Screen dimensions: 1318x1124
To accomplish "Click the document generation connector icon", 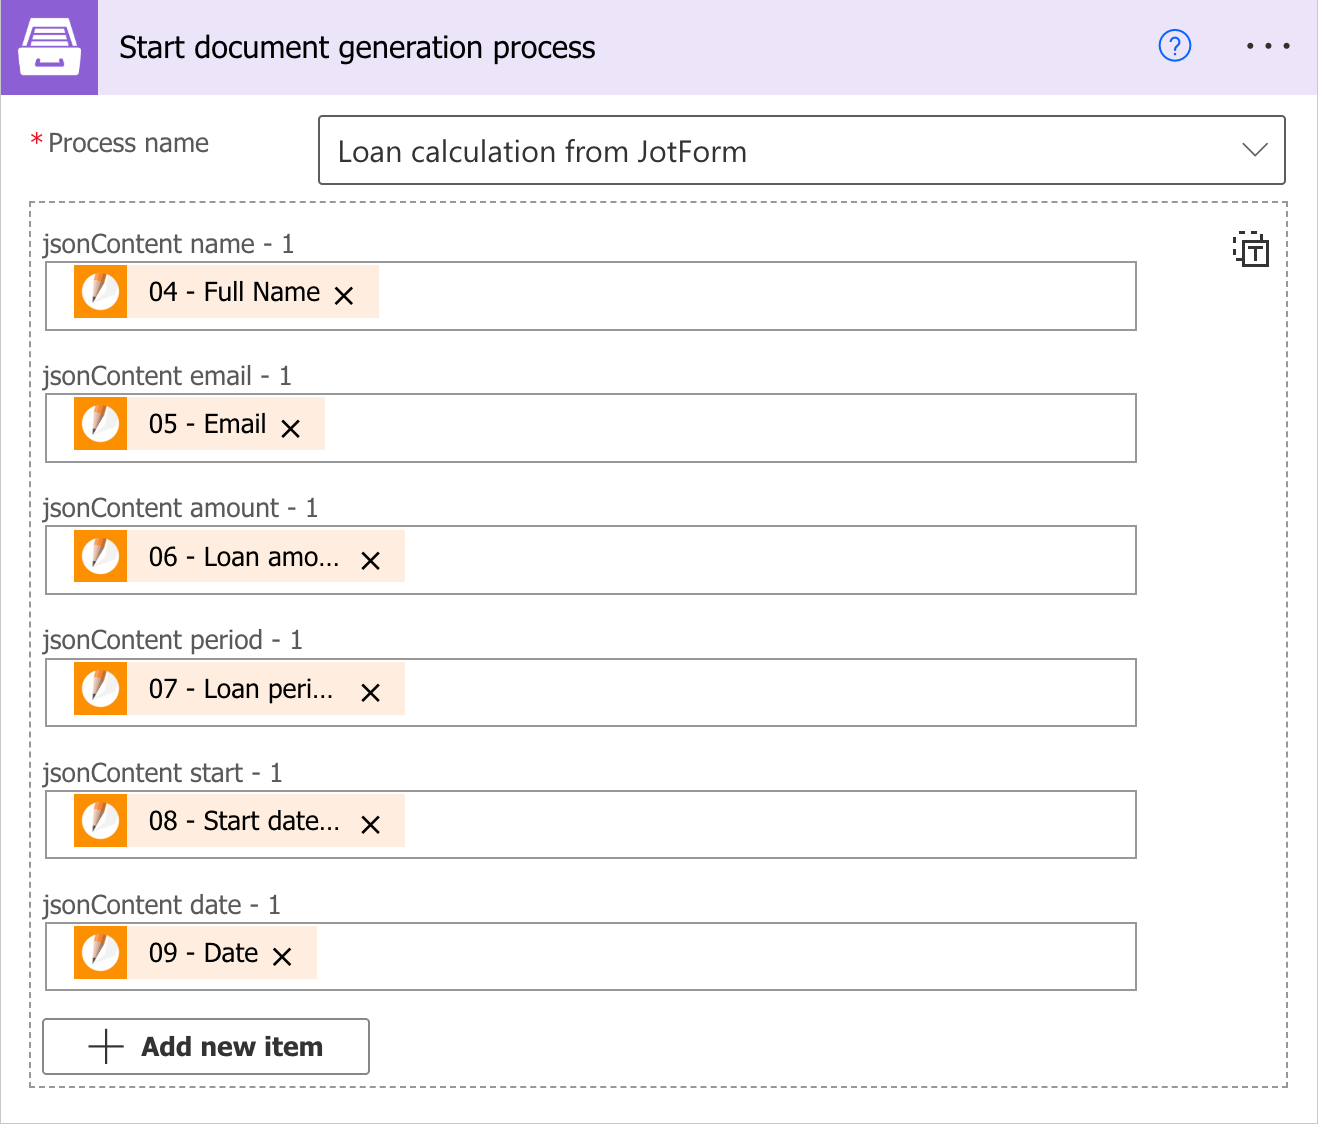I will [49, 47].
